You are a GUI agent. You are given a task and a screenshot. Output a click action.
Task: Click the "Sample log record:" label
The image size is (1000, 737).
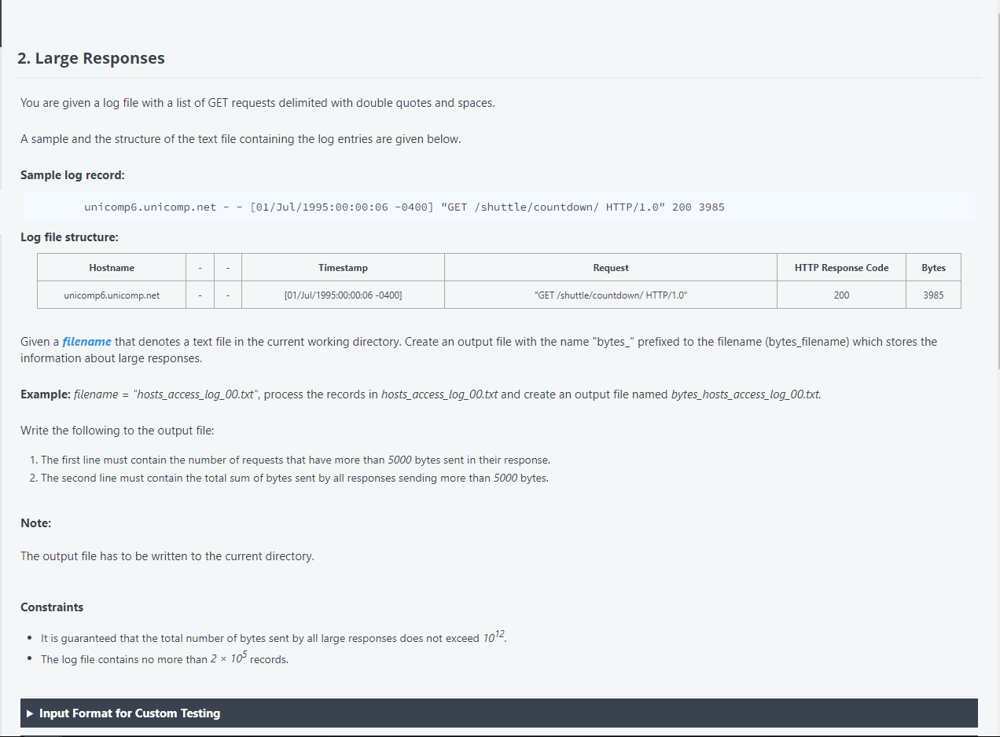72,175
